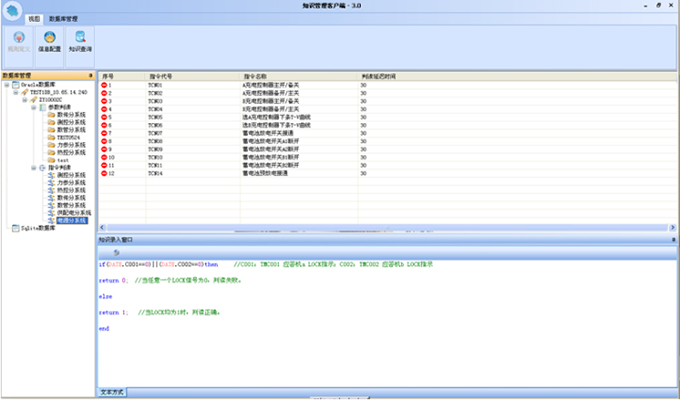Collapse the TEST108 connection node
The image size is (680, 400).
coord(16,92)
